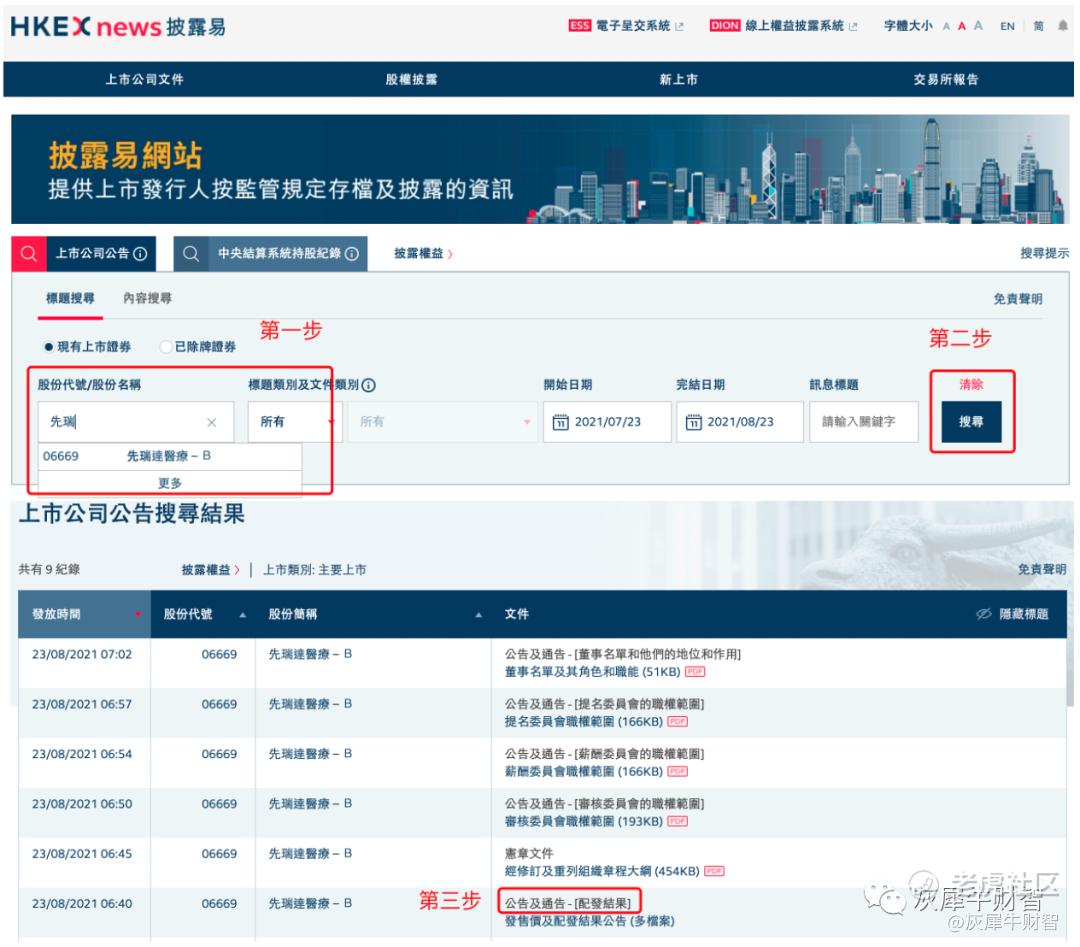Select 現有上市證券 radio button
1080x947 pixels.
coord(48,346)
